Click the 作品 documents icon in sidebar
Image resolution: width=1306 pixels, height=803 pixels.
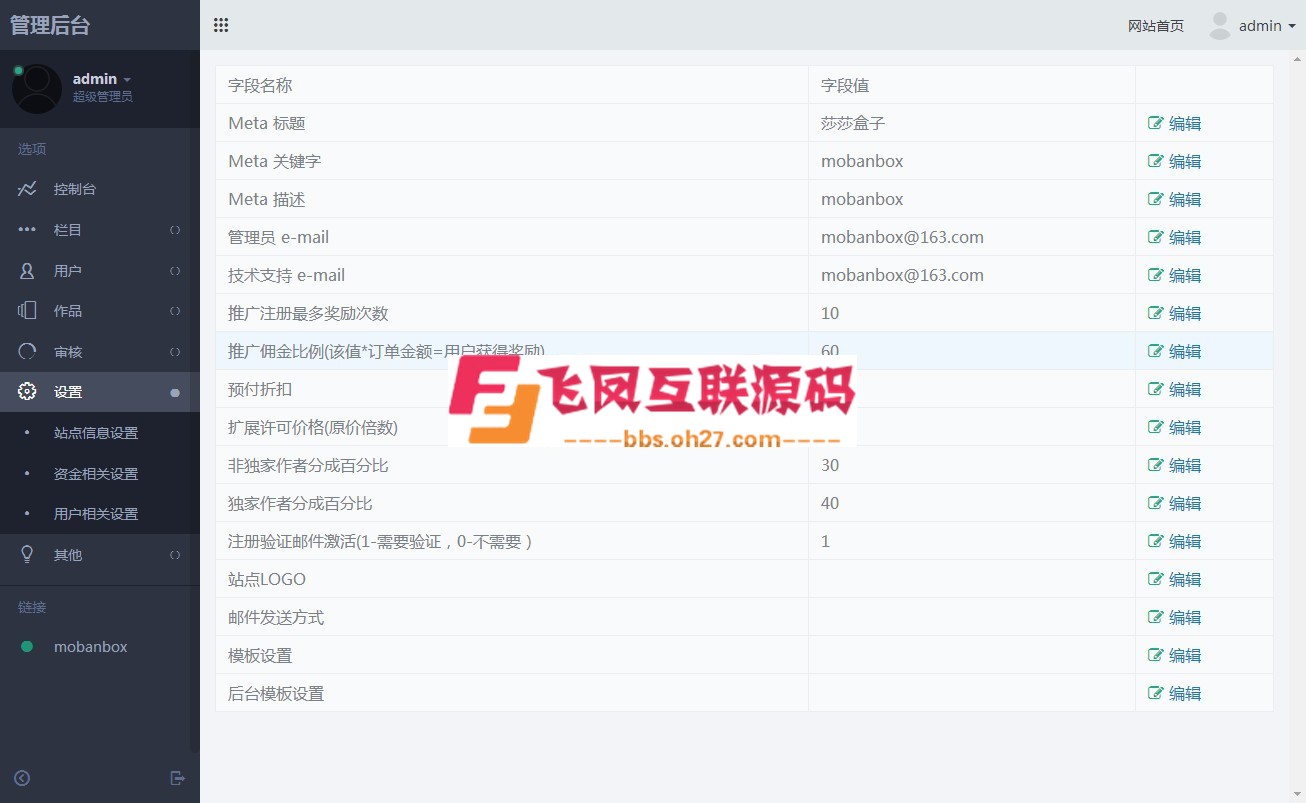click(27, 311)
